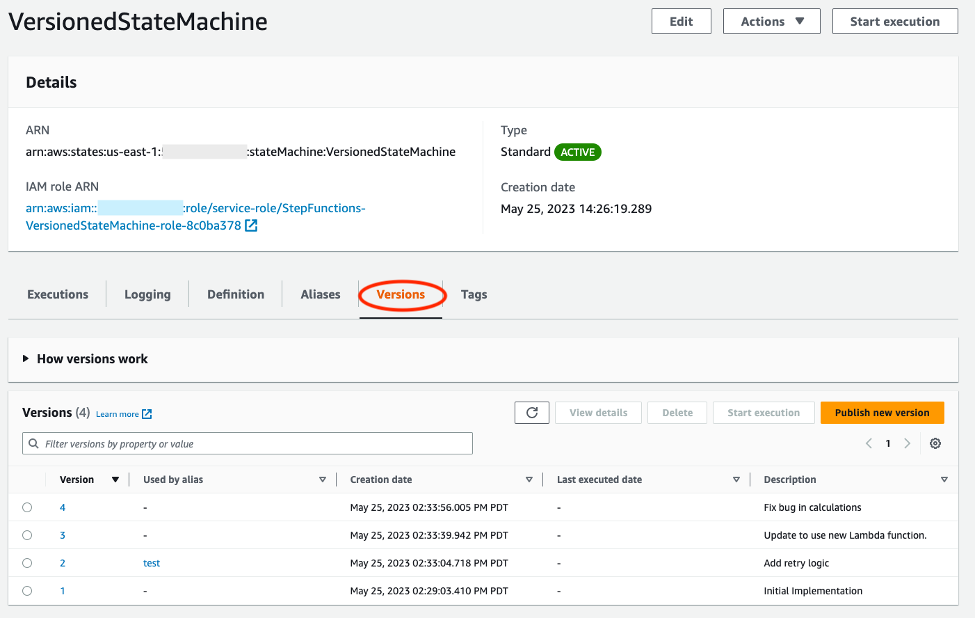Click the refresh versions icon button
Viewport: 977px width, 618px height.
531,412
